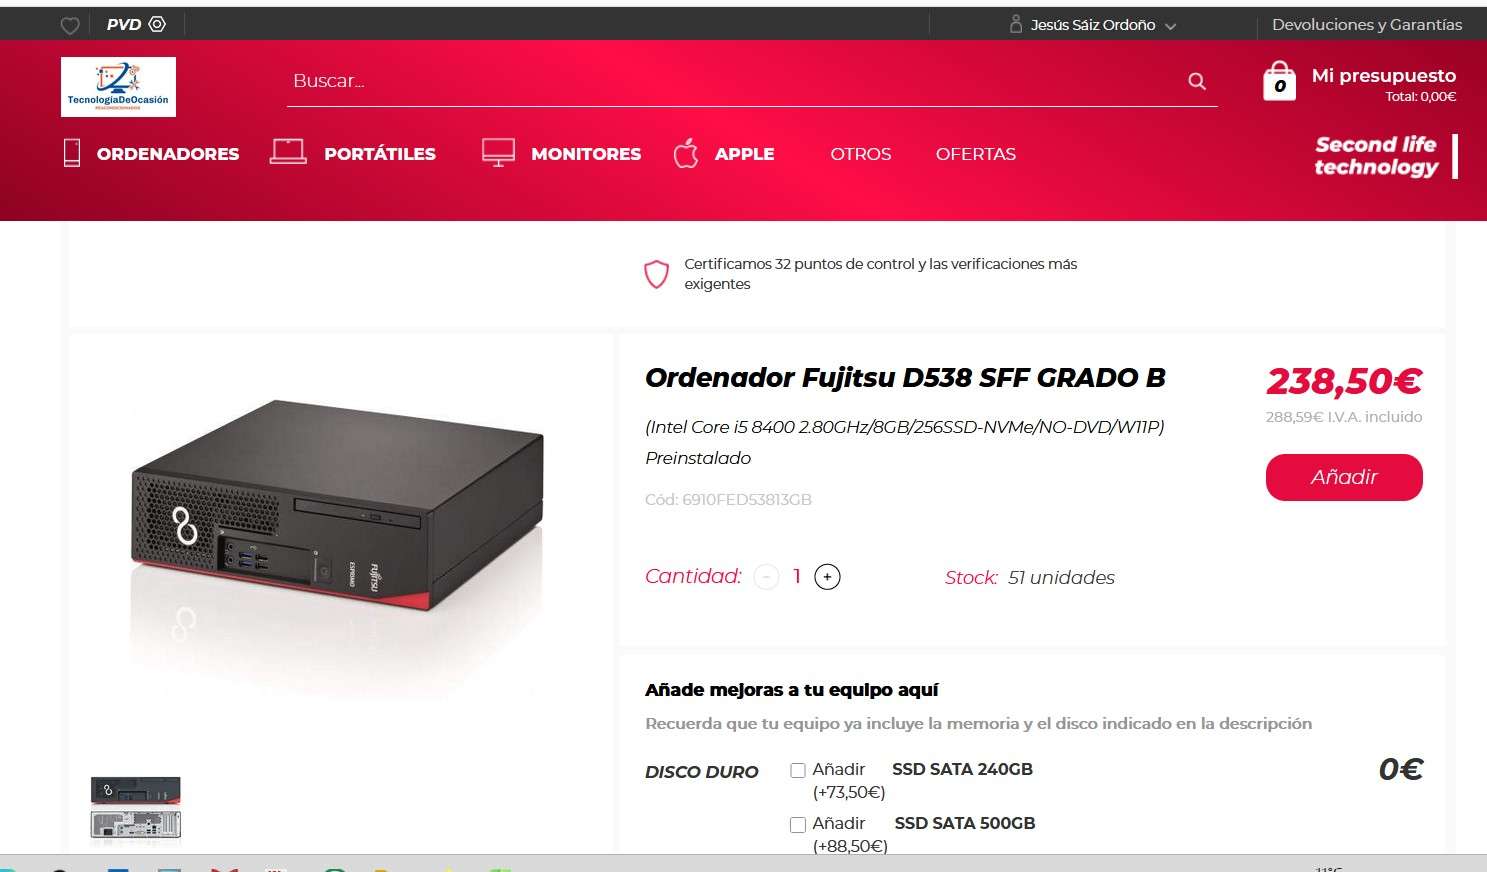
Task: Click the wishlist heart icon
Action: pyautogui.click(x=70, y=26)
